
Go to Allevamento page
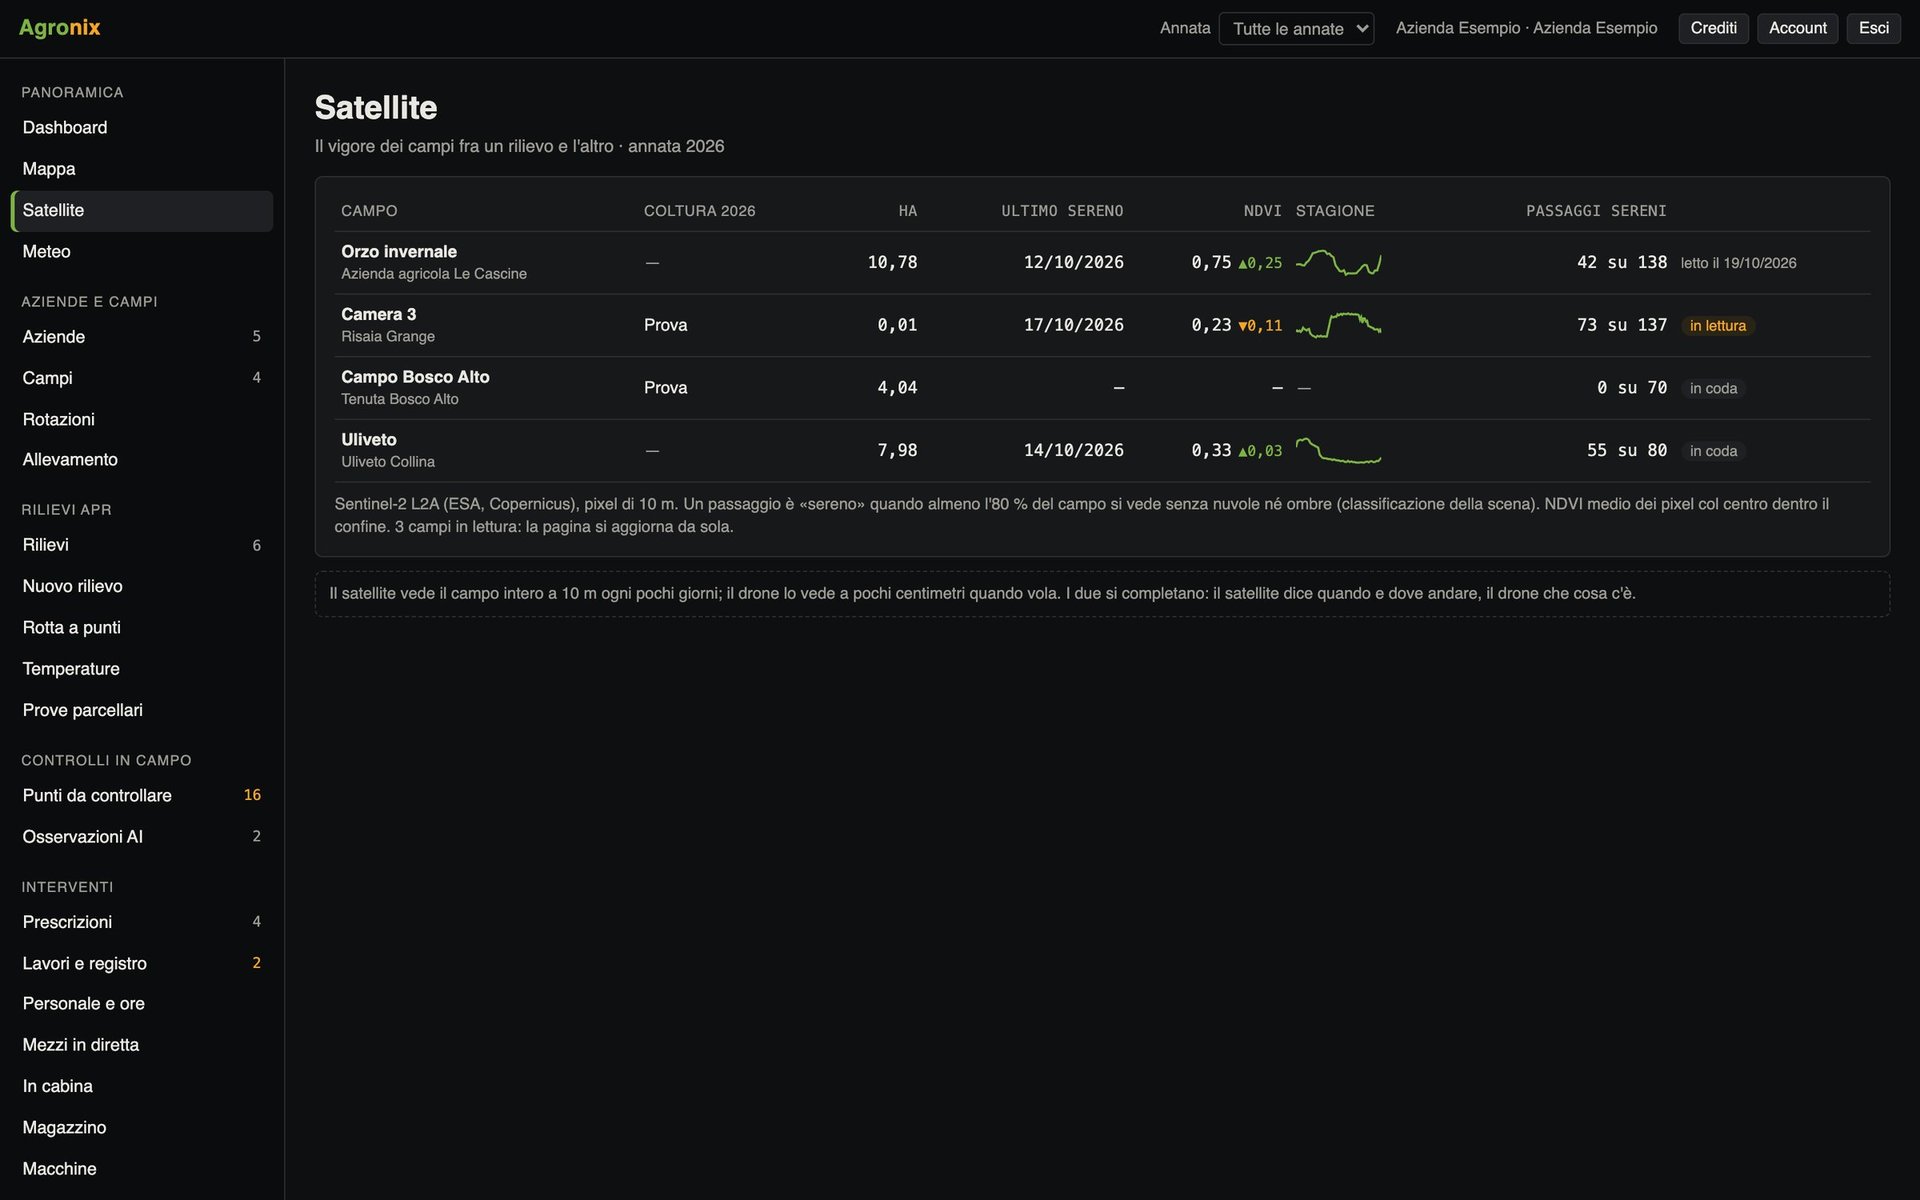click(141, 460)
